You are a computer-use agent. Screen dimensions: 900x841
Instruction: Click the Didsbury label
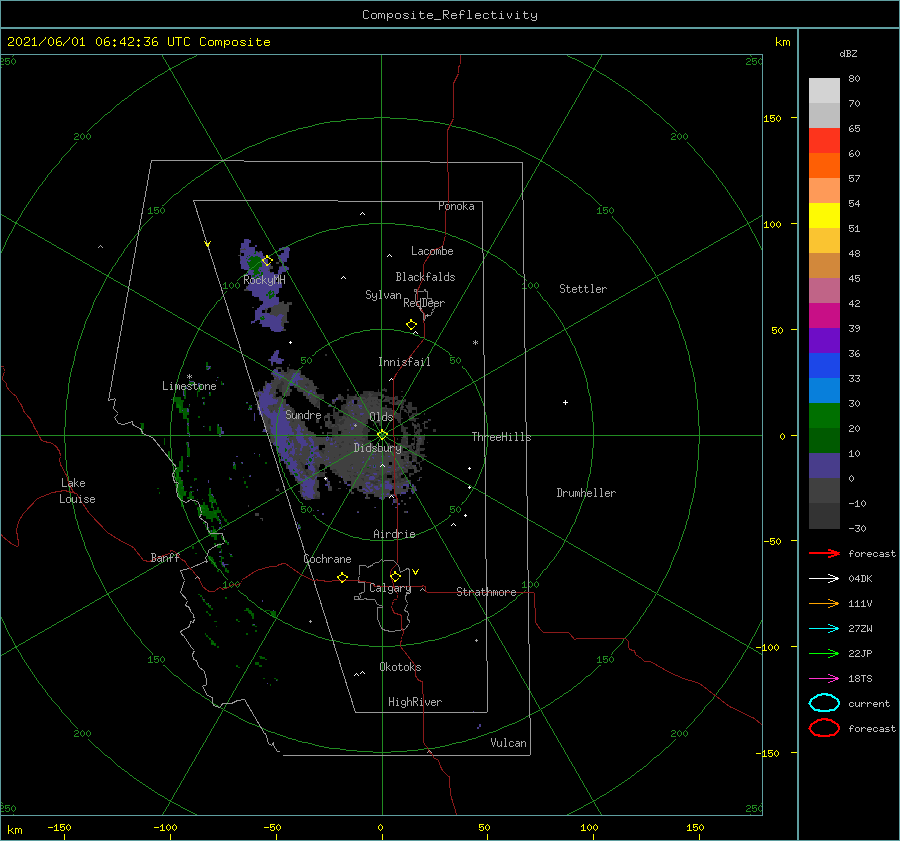[x=378, y=448]
